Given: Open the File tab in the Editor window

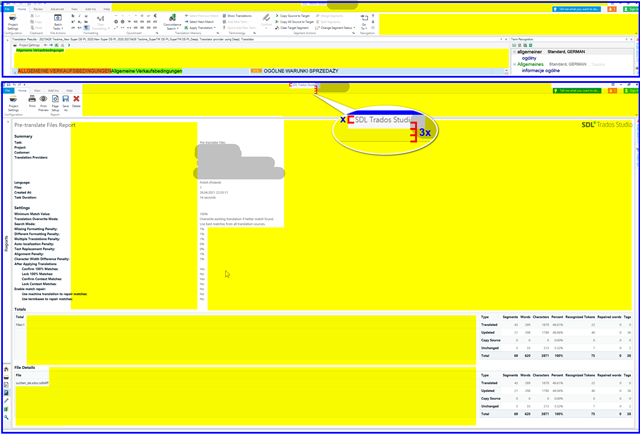Looking at the screenshot, I should point(7,9).
